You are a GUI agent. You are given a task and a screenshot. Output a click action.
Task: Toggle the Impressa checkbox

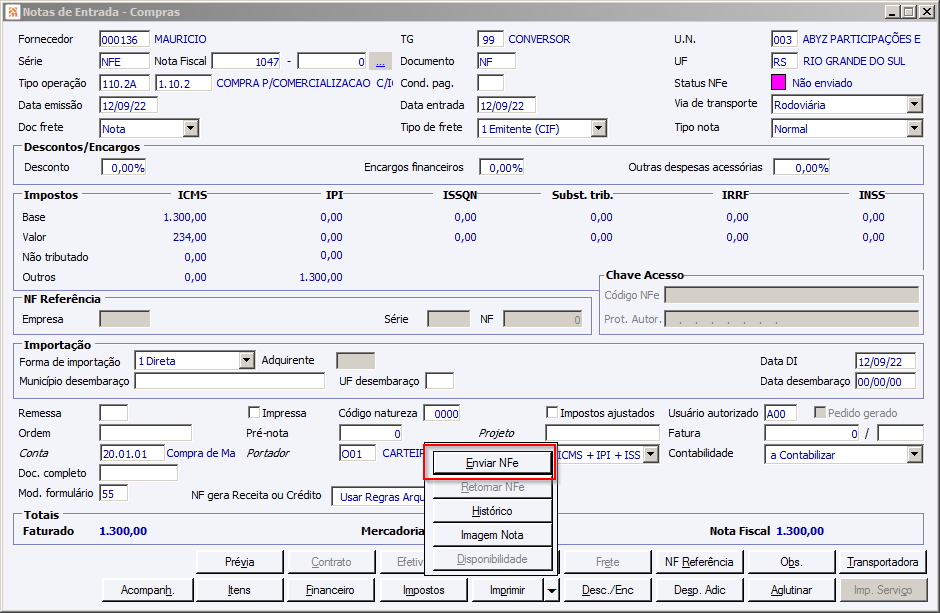click(x=254, y=412)
